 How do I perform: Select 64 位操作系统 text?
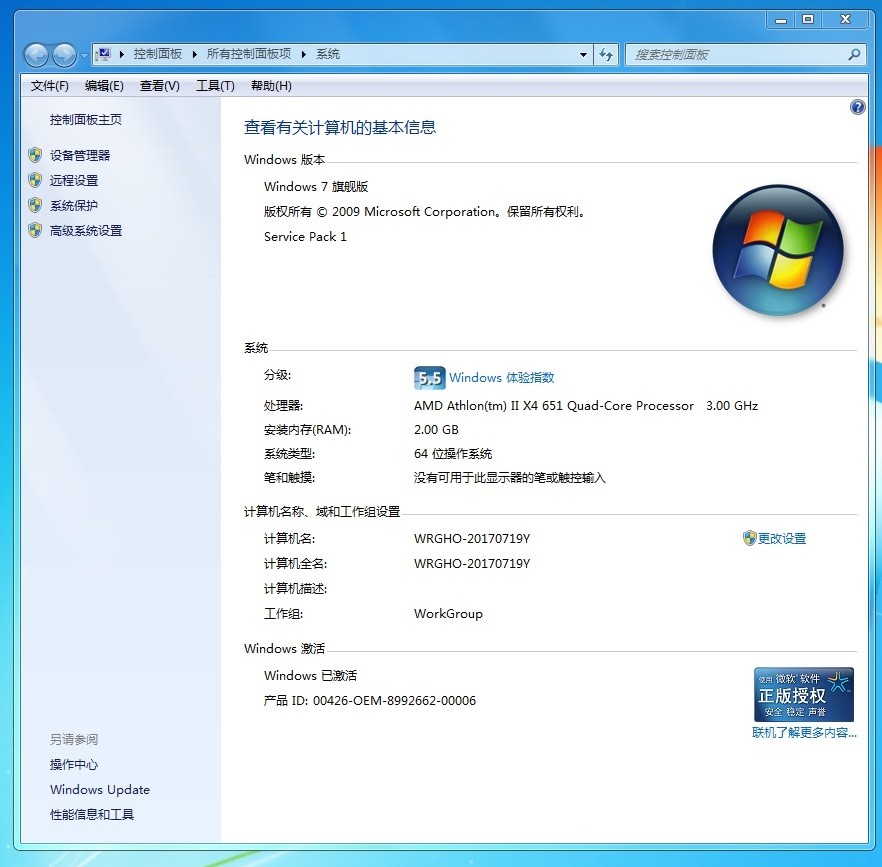click(453, 453)
